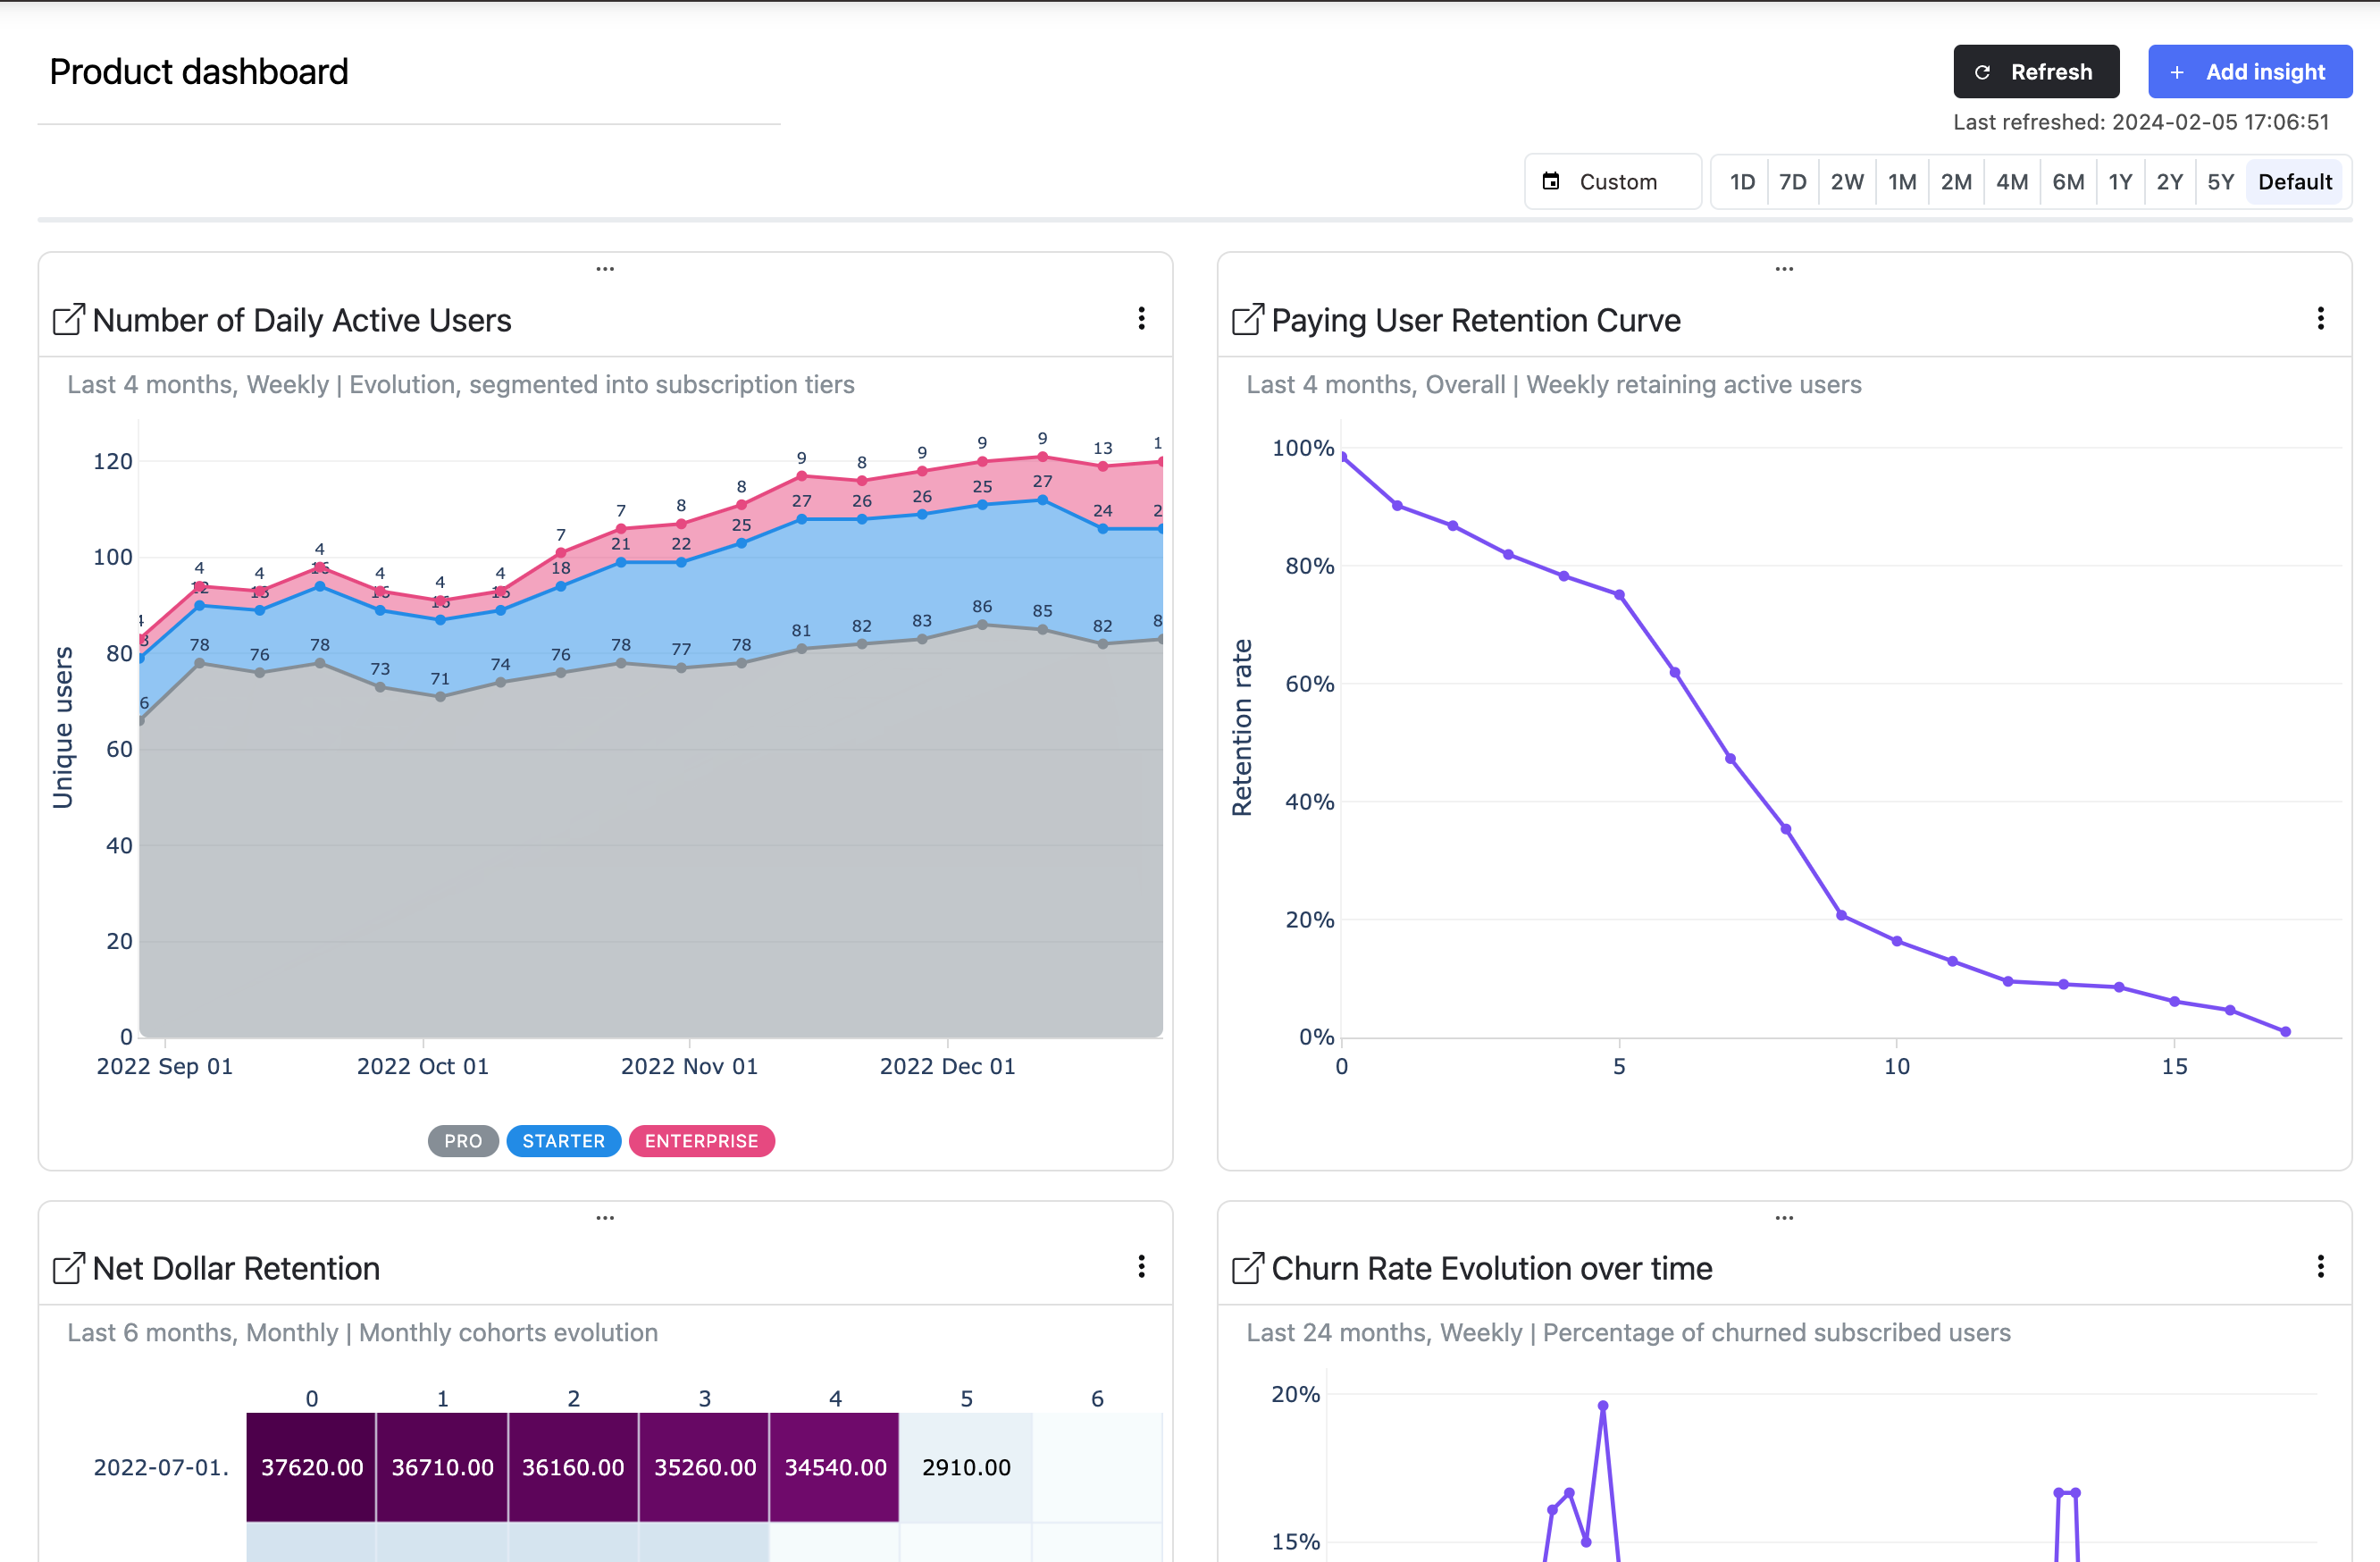Image resolution: width=2380 pixels, height=1562 pixels.
Task: Select the Default time range tab
Action: pyautogui.click(x=2294, y=181)
